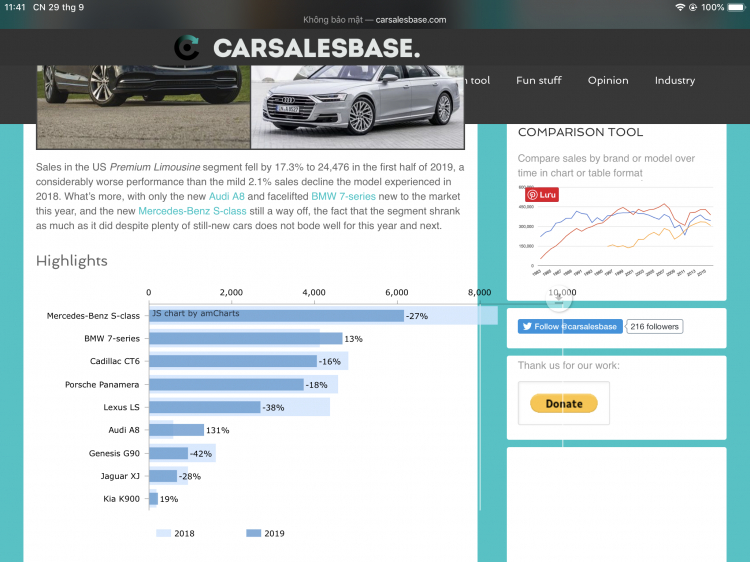Open the BMW 7-series link
Screen dimensions: 750x562
tap(343, 197)
